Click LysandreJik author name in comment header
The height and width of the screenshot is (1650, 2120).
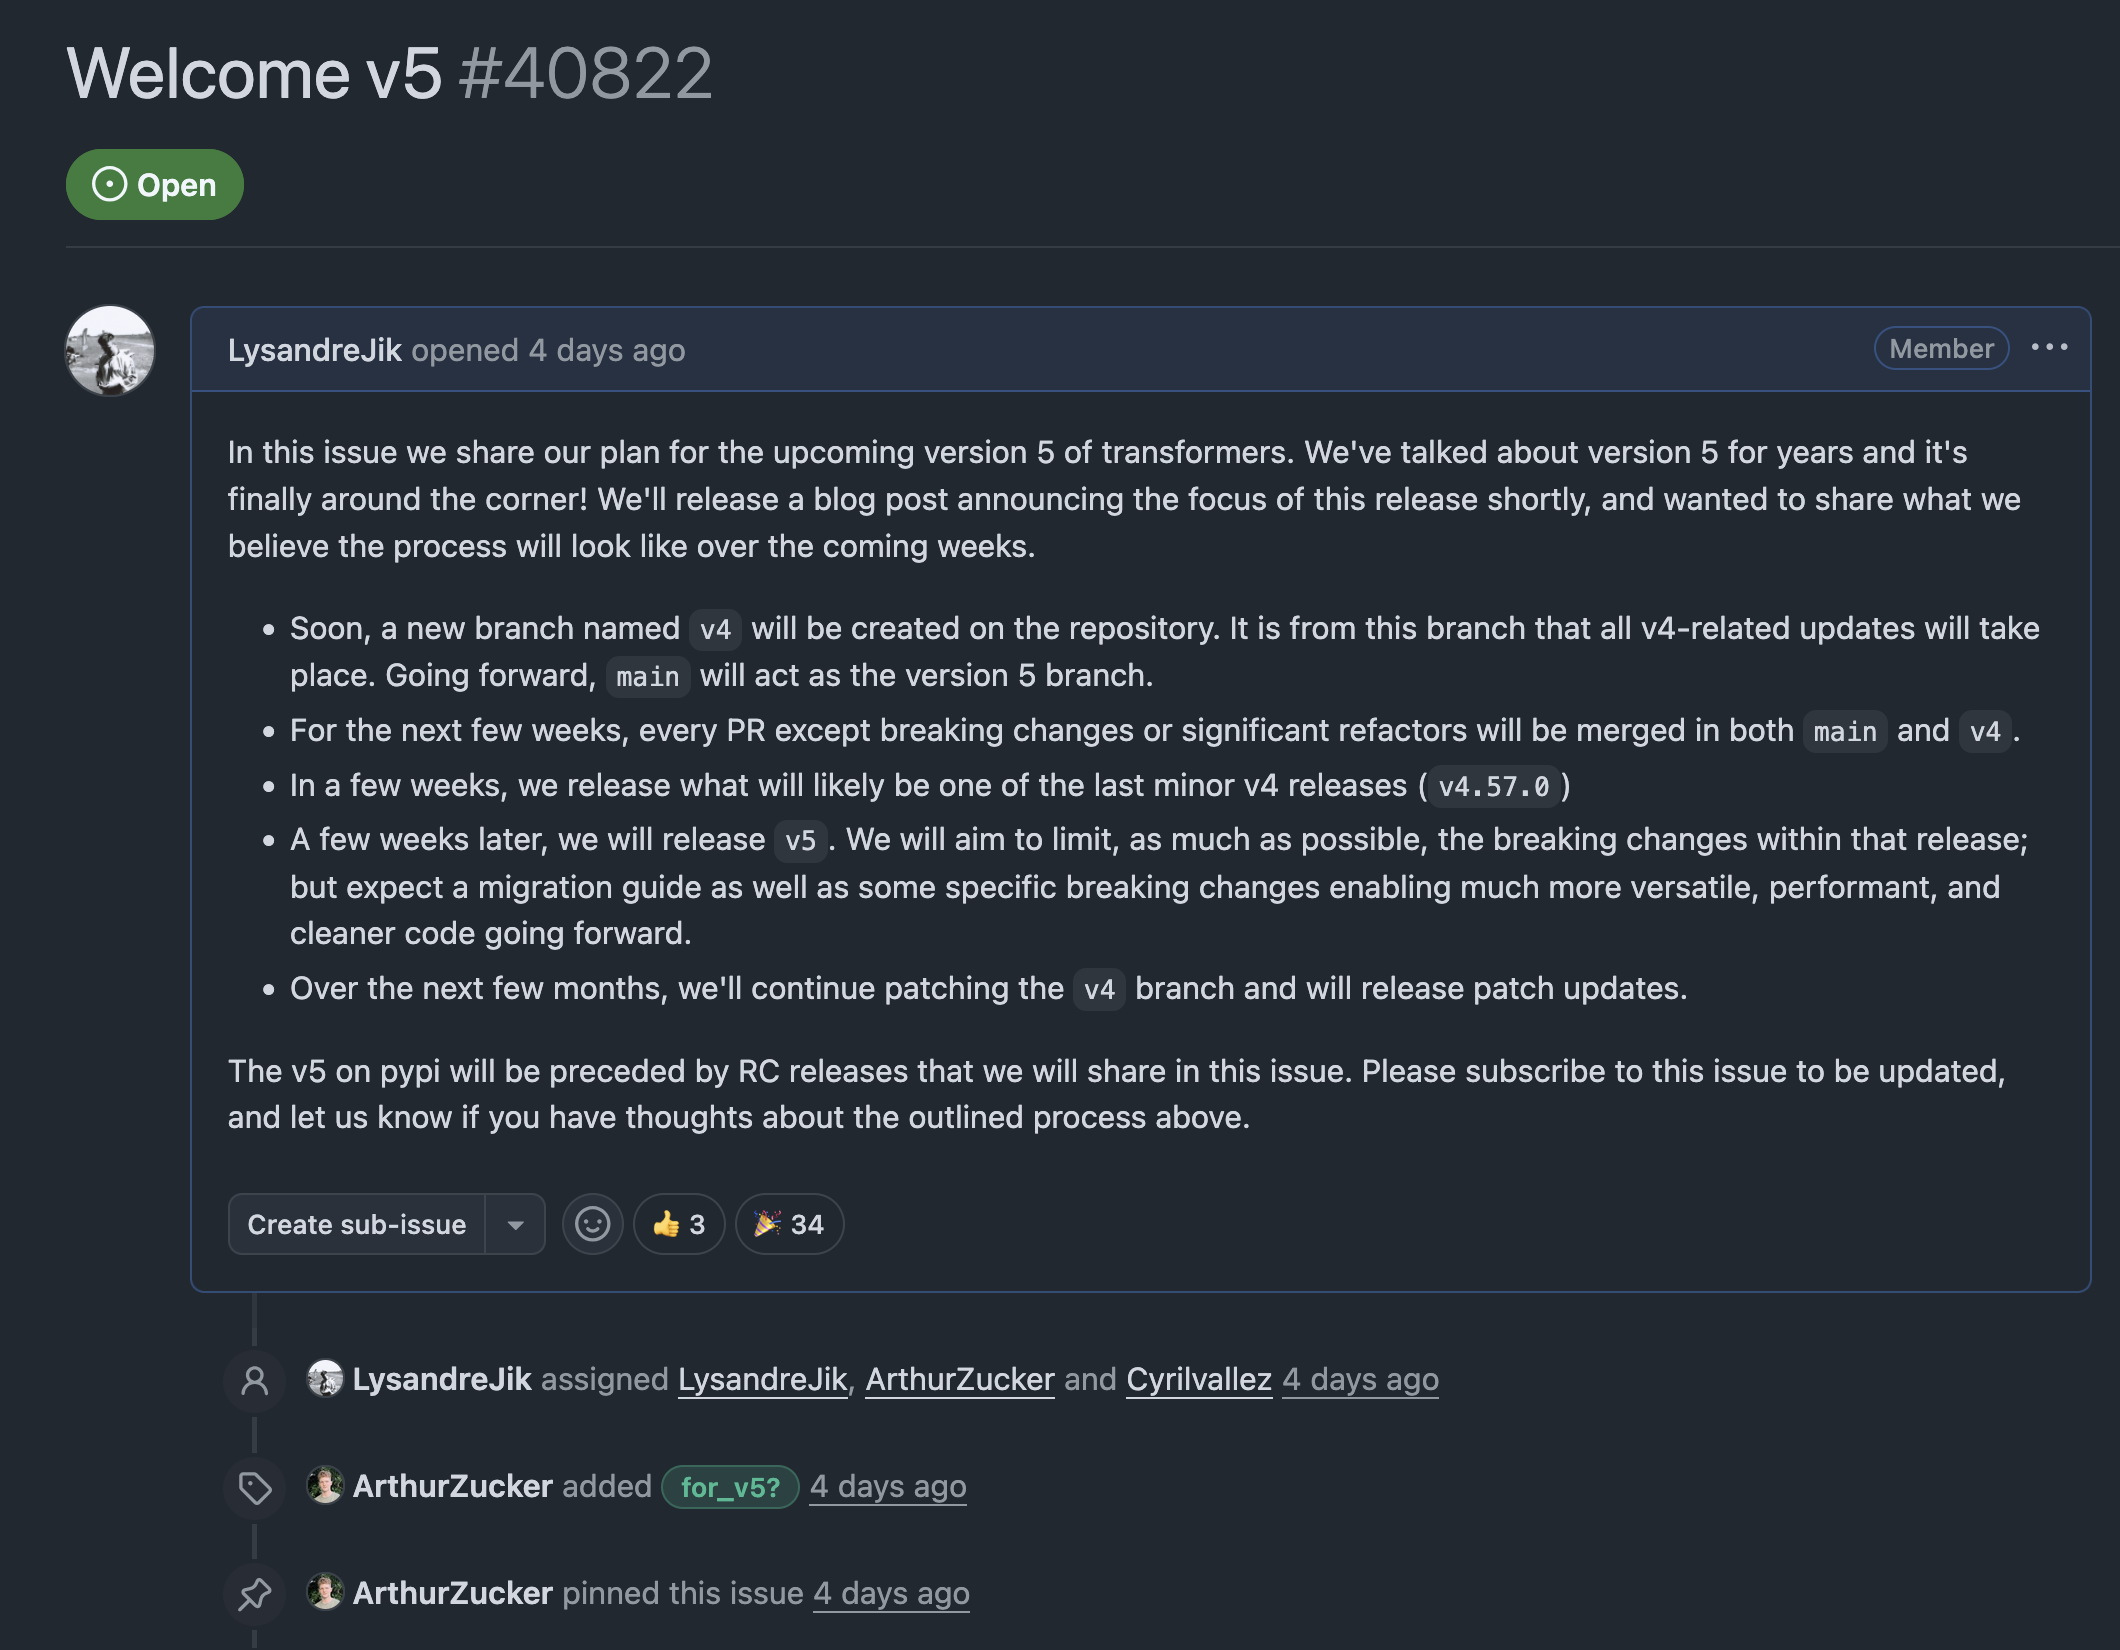(314, 351)
